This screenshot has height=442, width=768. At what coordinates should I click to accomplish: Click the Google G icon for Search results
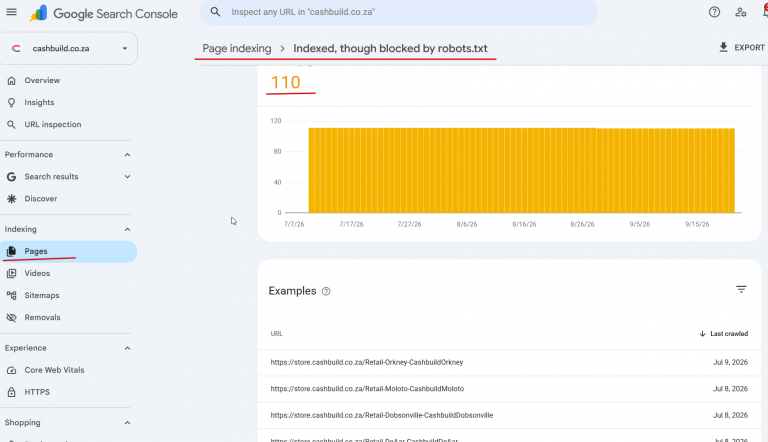pos(11,176)
